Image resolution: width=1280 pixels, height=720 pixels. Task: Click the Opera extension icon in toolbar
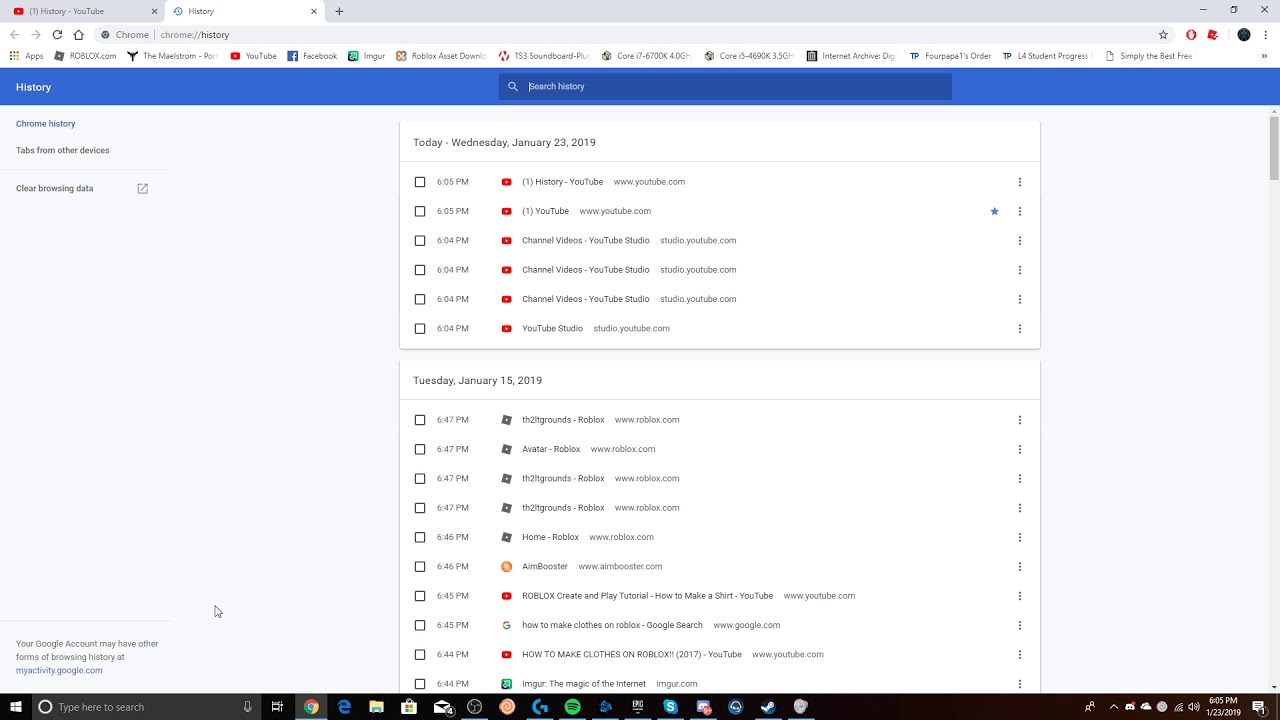click(x=1191, y=34)
